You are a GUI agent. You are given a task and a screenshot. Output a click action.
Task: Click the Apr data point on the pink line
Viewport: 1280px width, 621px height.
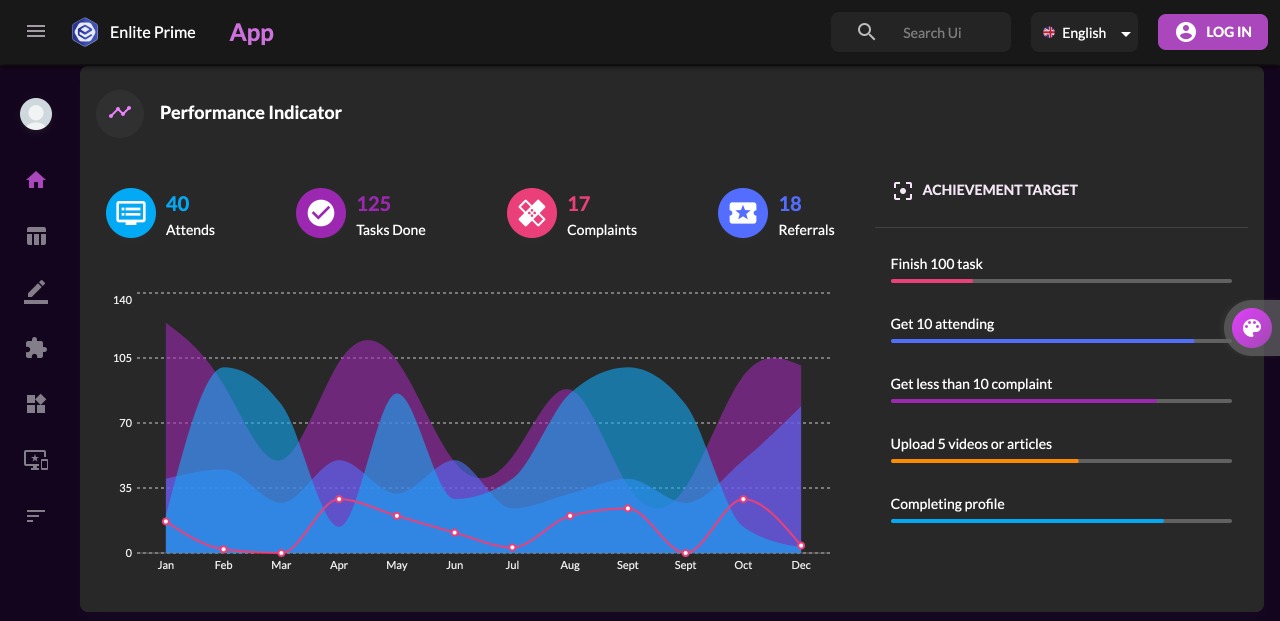[339, 499]
